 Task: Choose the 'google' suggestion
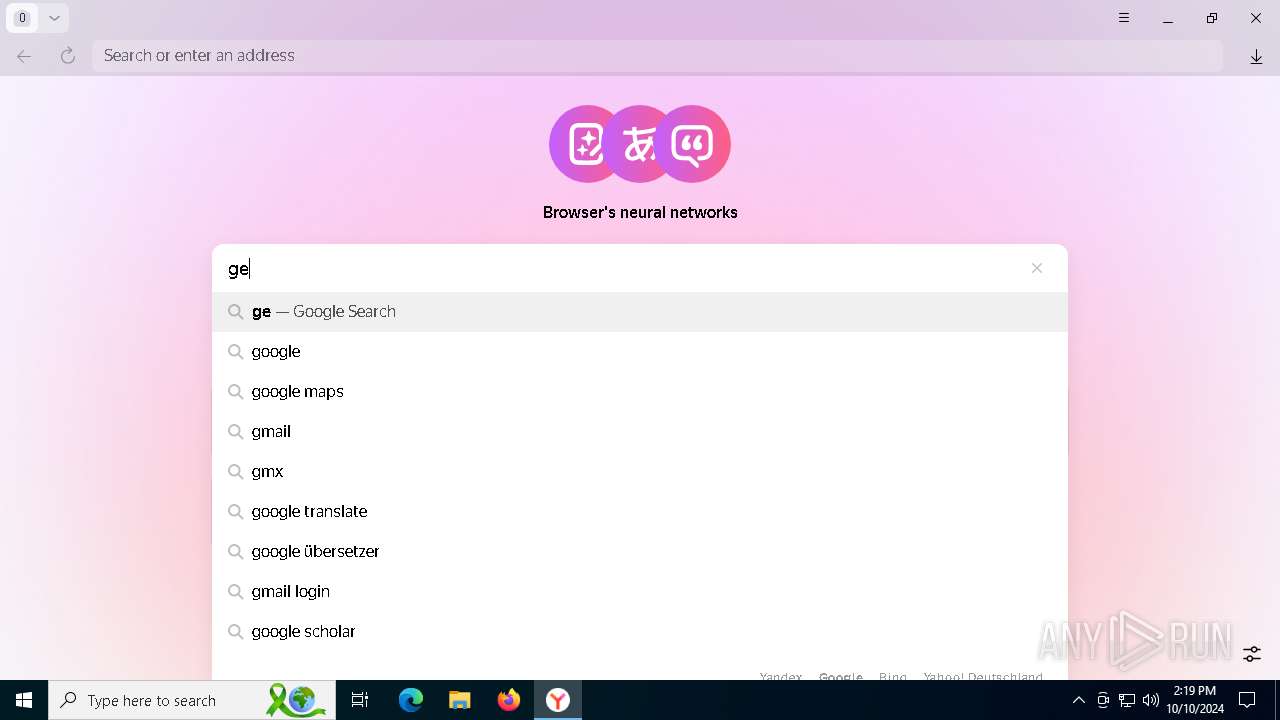point(640,352)
